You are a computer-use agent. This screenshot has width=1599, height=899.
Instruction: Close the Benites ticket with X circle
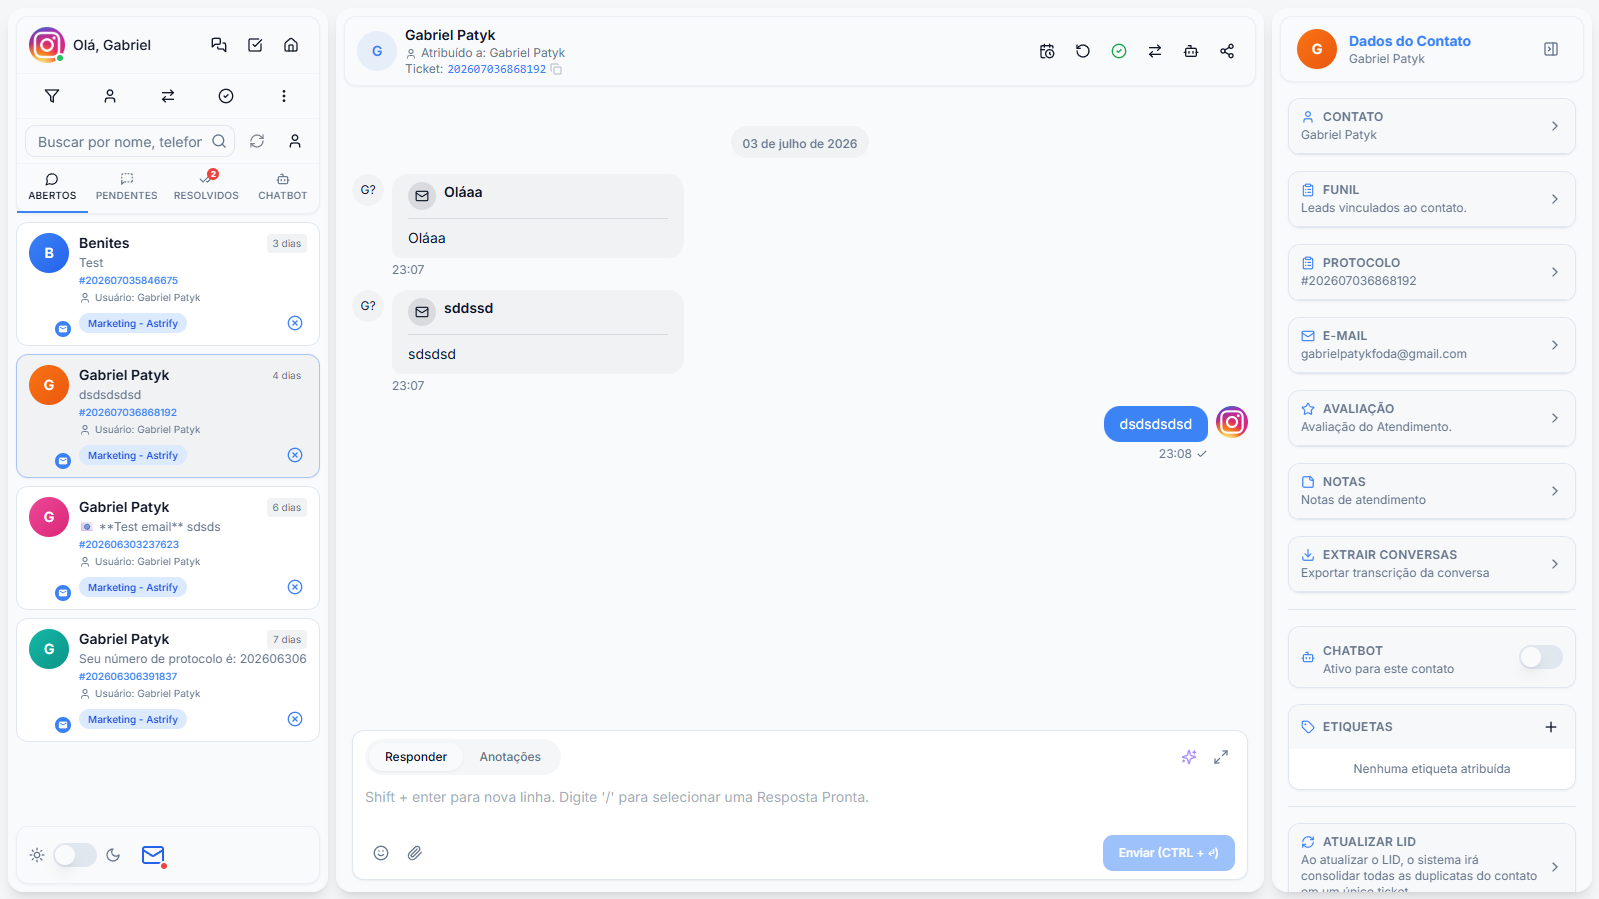(x=295, y=323)
